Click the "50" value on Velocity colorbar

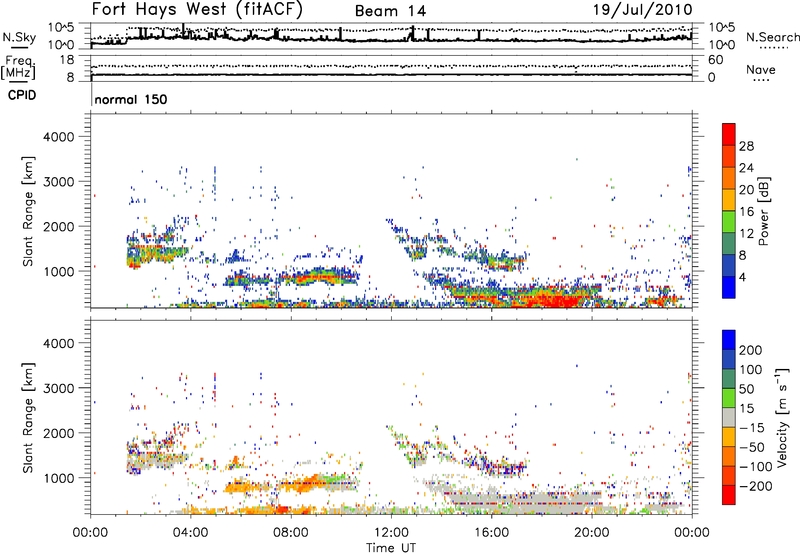click(746, 389)
